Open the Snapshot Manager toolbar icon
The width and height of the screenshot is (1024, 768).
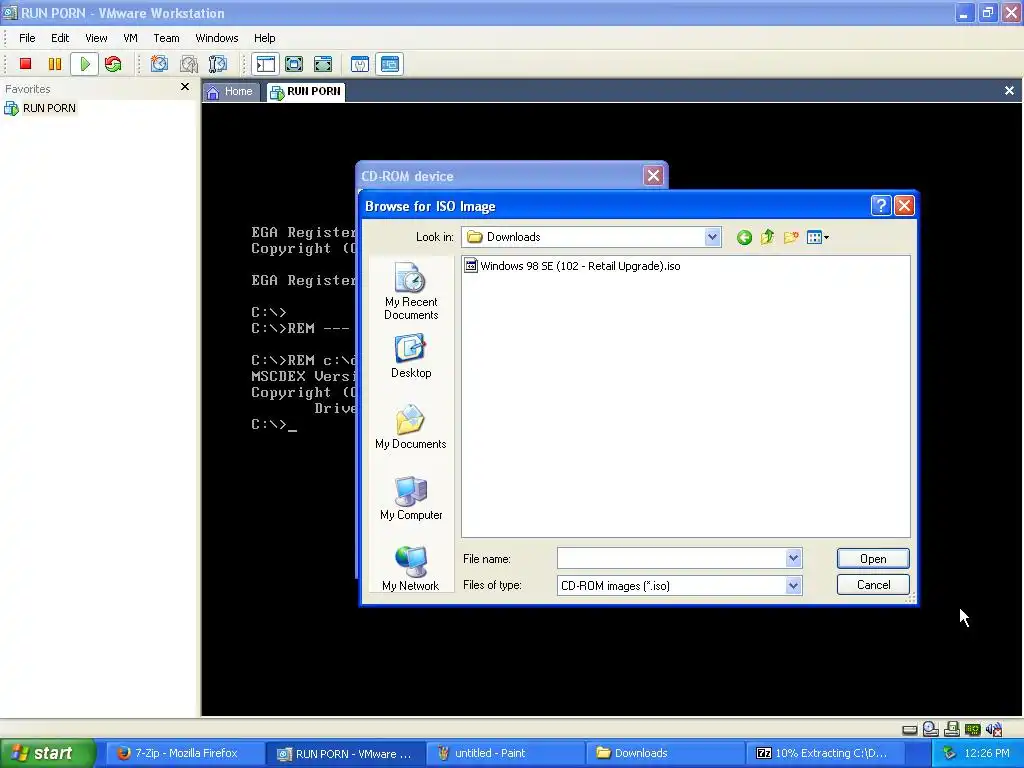coord(217,63)
